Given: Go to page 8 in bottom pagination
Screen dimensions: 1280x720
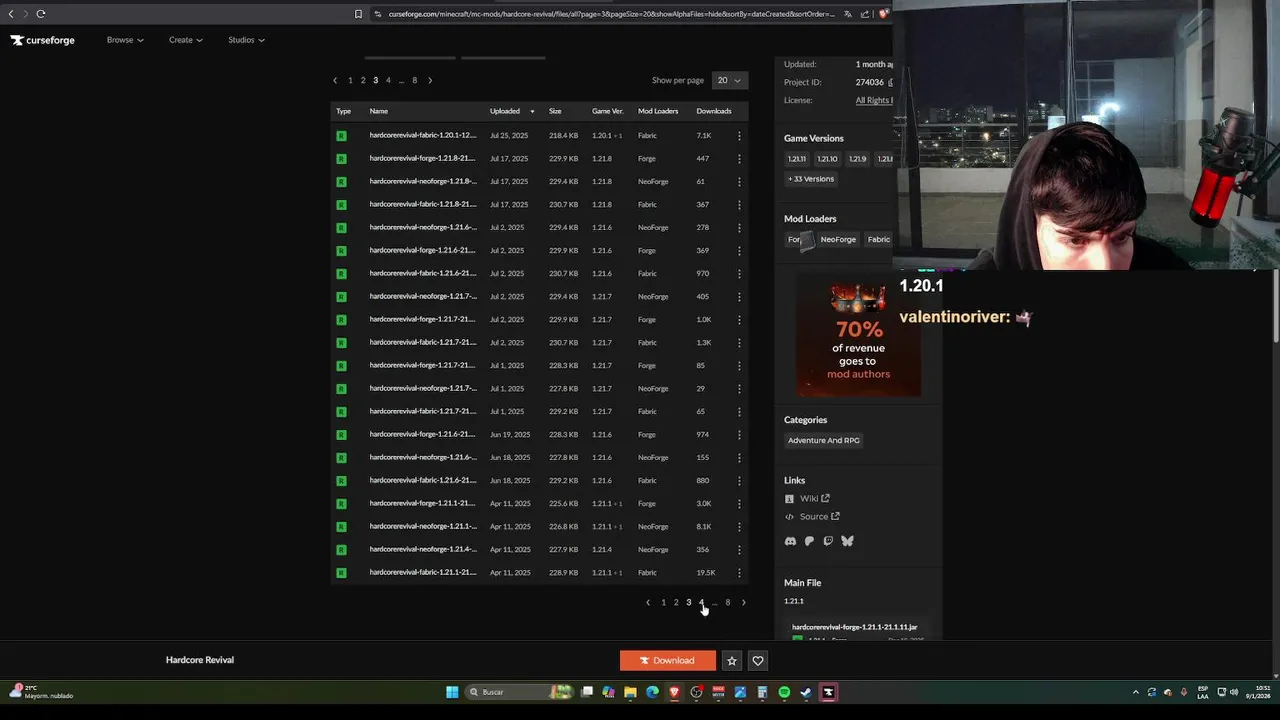Looking at the screenshot, I should tap(728, 602).
